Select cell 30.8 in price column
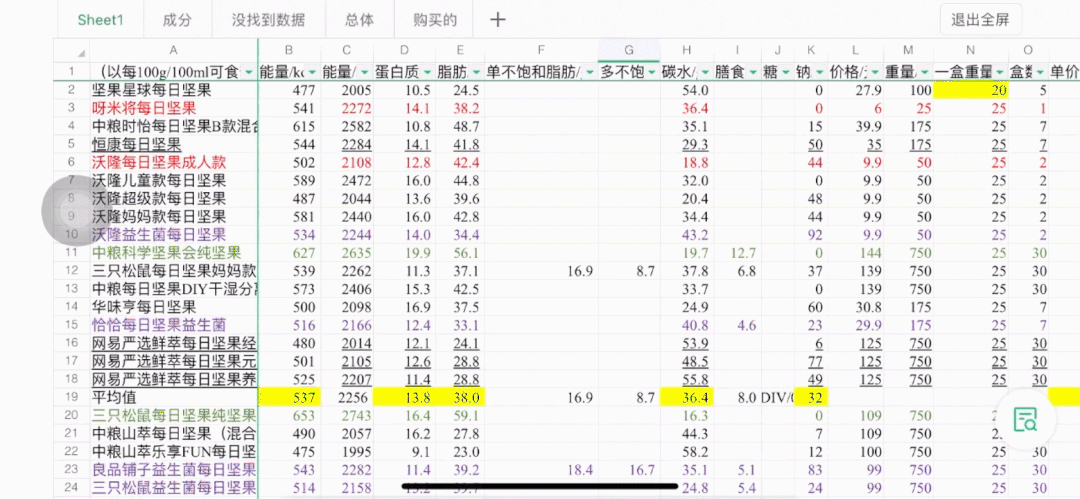1080x499 pixels. pyautogui.click(x=855, y=307)
